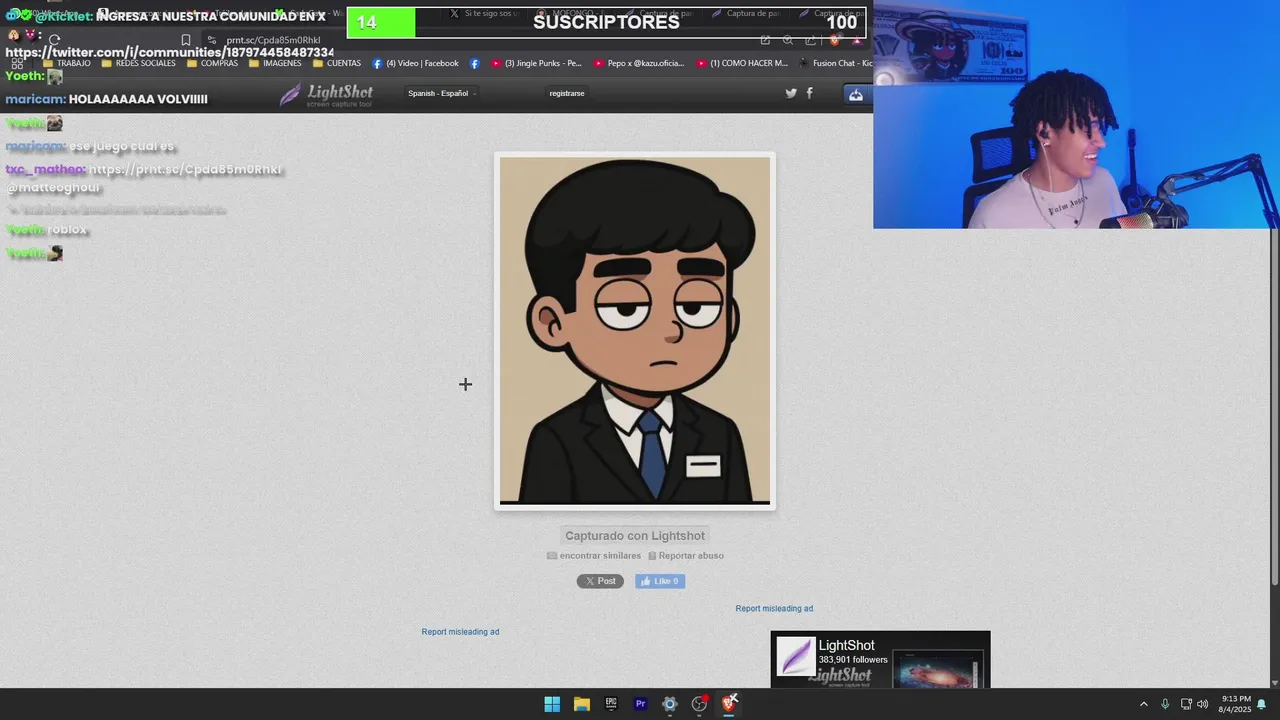Viewport: 1280px width, 720px height.
Task: Click the registrarse link
Action: point(567,93)
